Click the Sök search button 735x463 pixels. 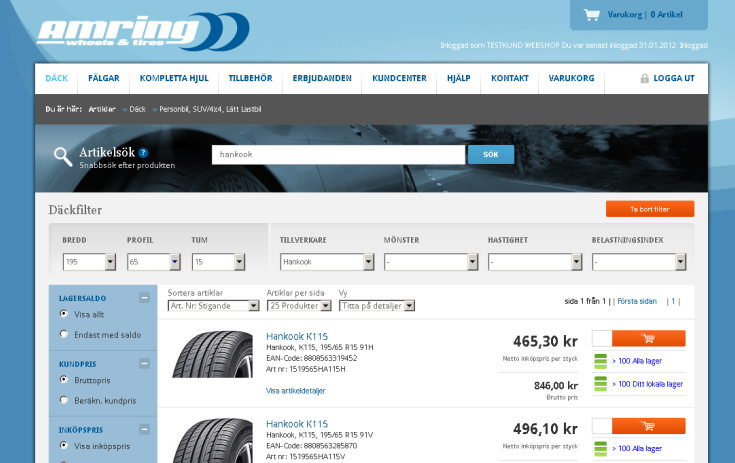pyautogui.click(x=491, y=155)
